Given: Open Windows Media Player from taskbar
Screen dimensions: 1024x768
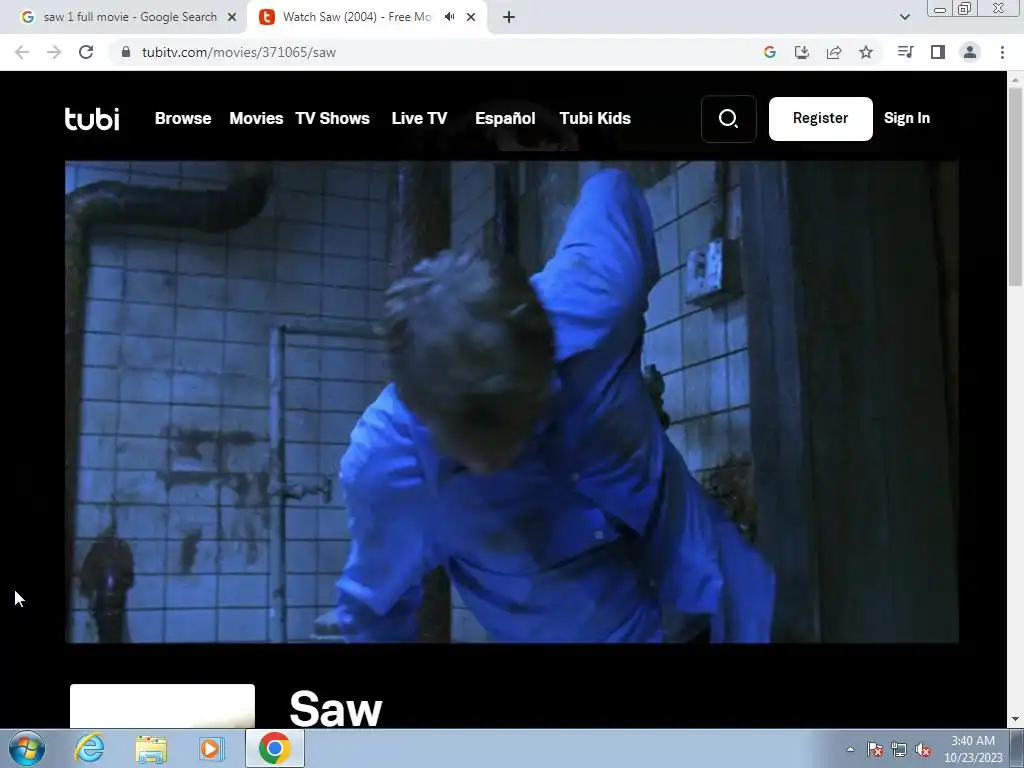Looking at the screenshot, I should [x=211, y=748].
